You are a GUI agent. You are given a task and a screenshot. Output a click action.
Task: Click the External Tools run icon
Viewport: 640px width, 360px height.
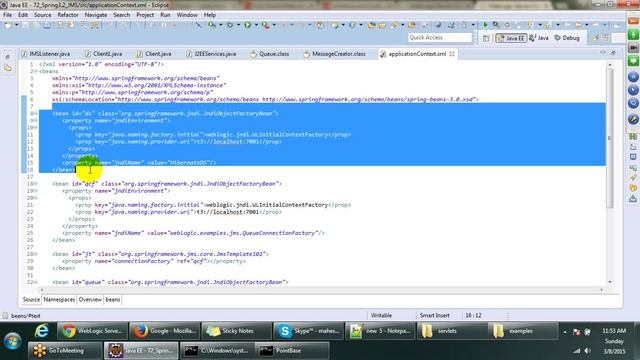tap(265, 25)
